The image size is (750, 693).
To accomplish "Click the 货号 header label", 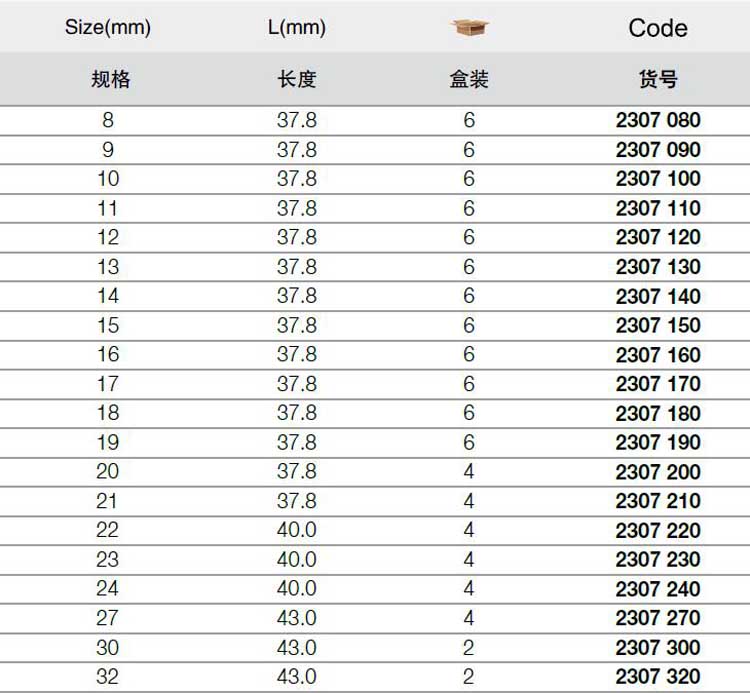I will (658, 80).
